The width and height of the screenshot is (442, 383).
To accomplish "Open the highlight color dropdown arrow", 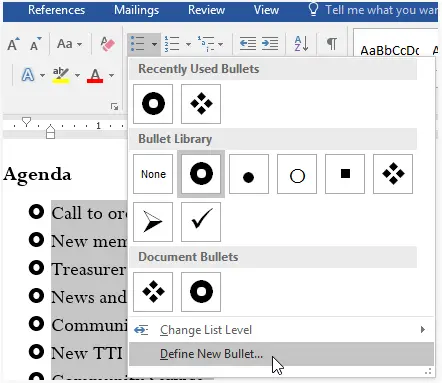I will [x=77, y=75].
